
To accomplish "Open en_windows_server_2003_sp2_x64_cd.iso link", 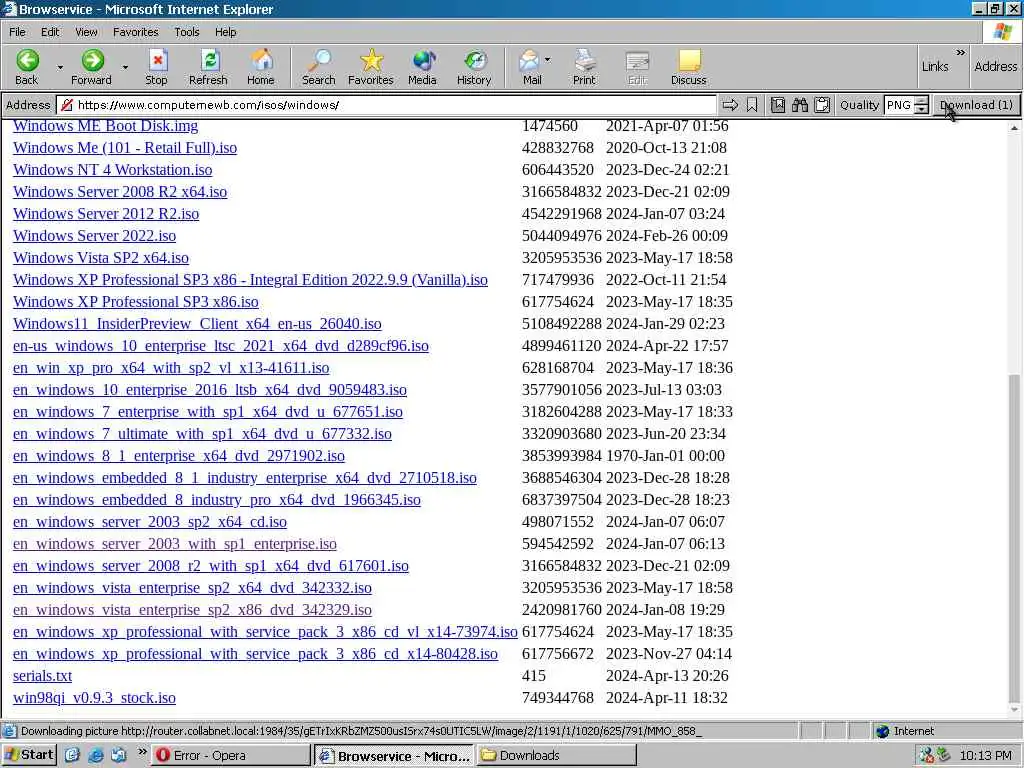I will point(150,522).
